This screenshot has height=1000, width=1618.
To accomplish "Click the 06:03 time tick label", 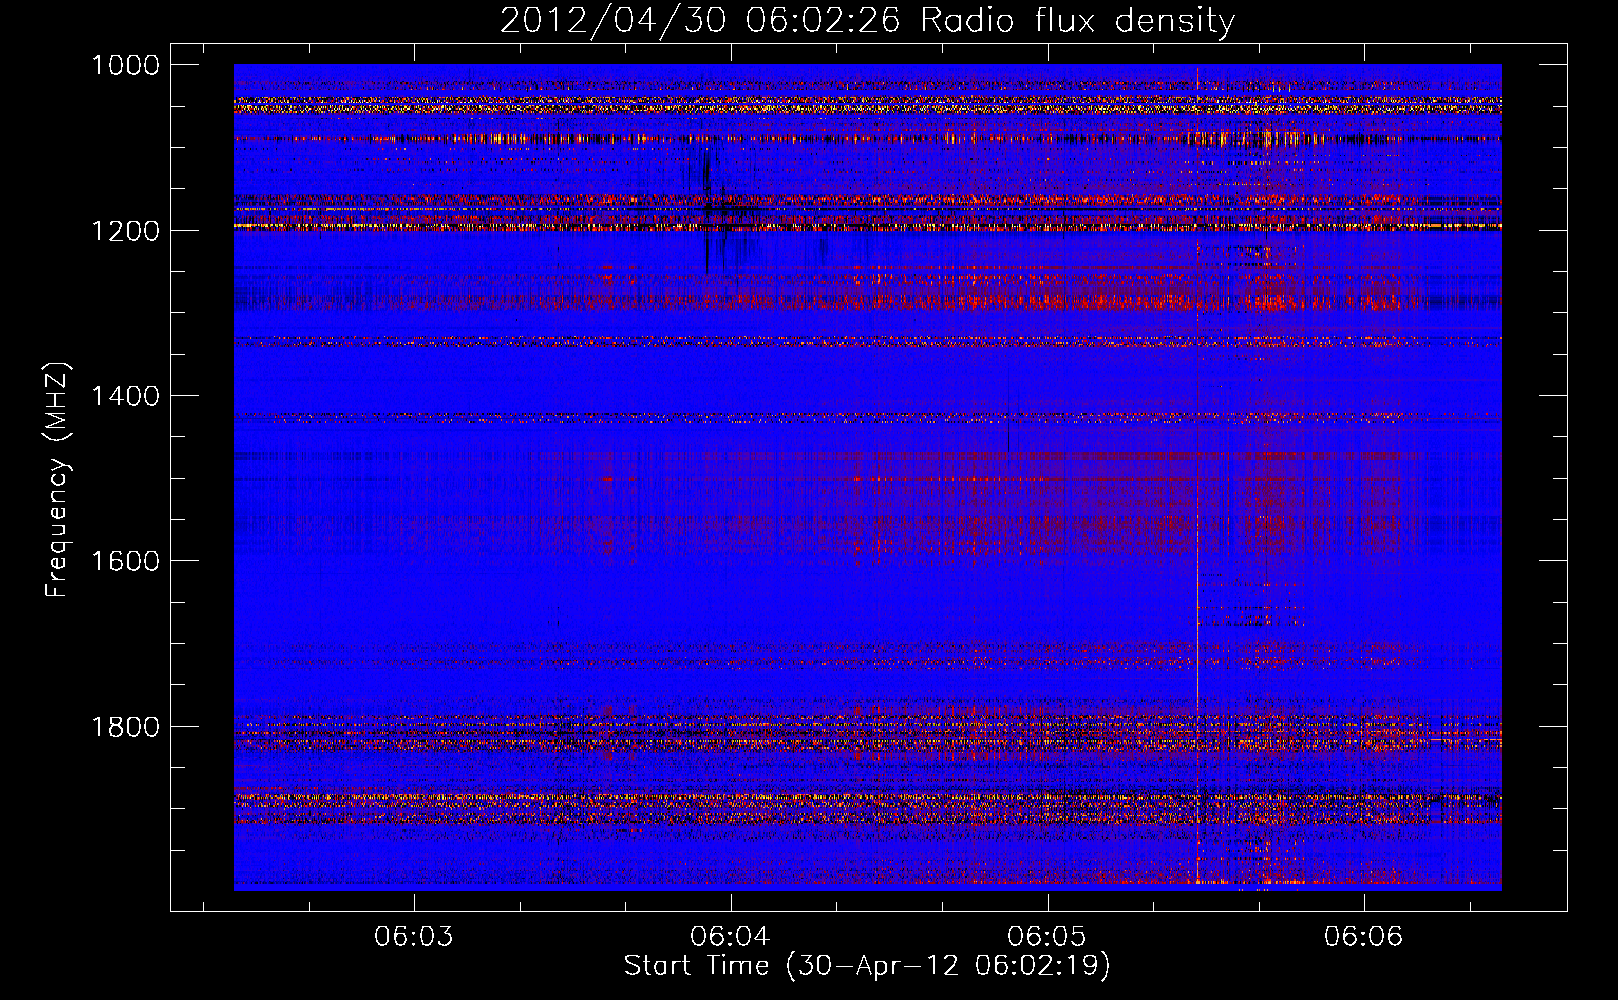I will [413, 936].
